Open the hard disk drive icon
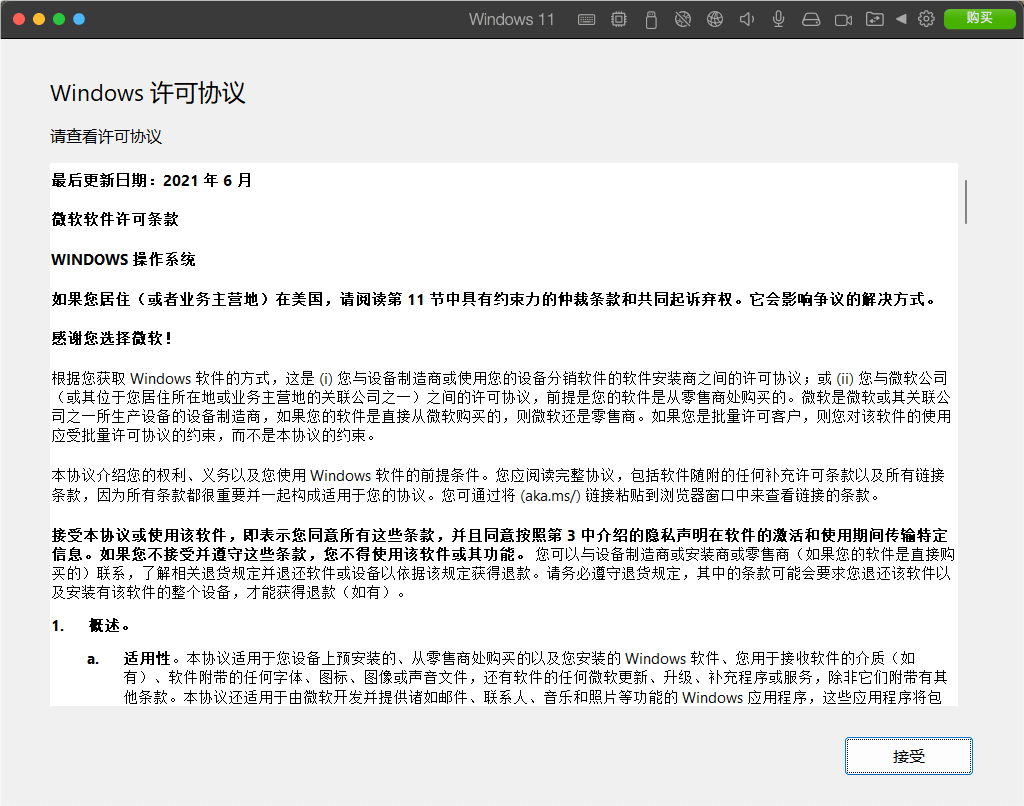This screenshot has width=1024, height=806. pos(811,19)
